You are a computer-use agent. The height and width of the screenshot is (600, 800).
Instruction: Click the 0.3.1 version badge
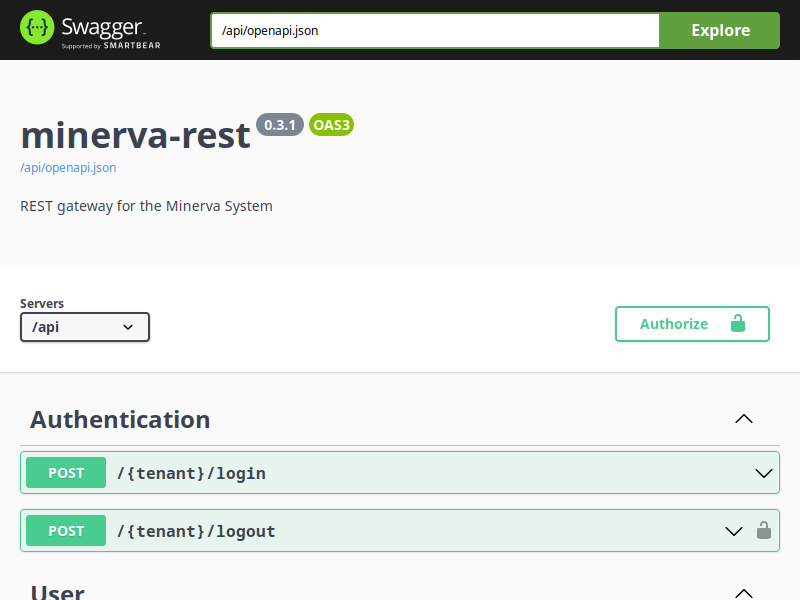(x=280, y=125)
